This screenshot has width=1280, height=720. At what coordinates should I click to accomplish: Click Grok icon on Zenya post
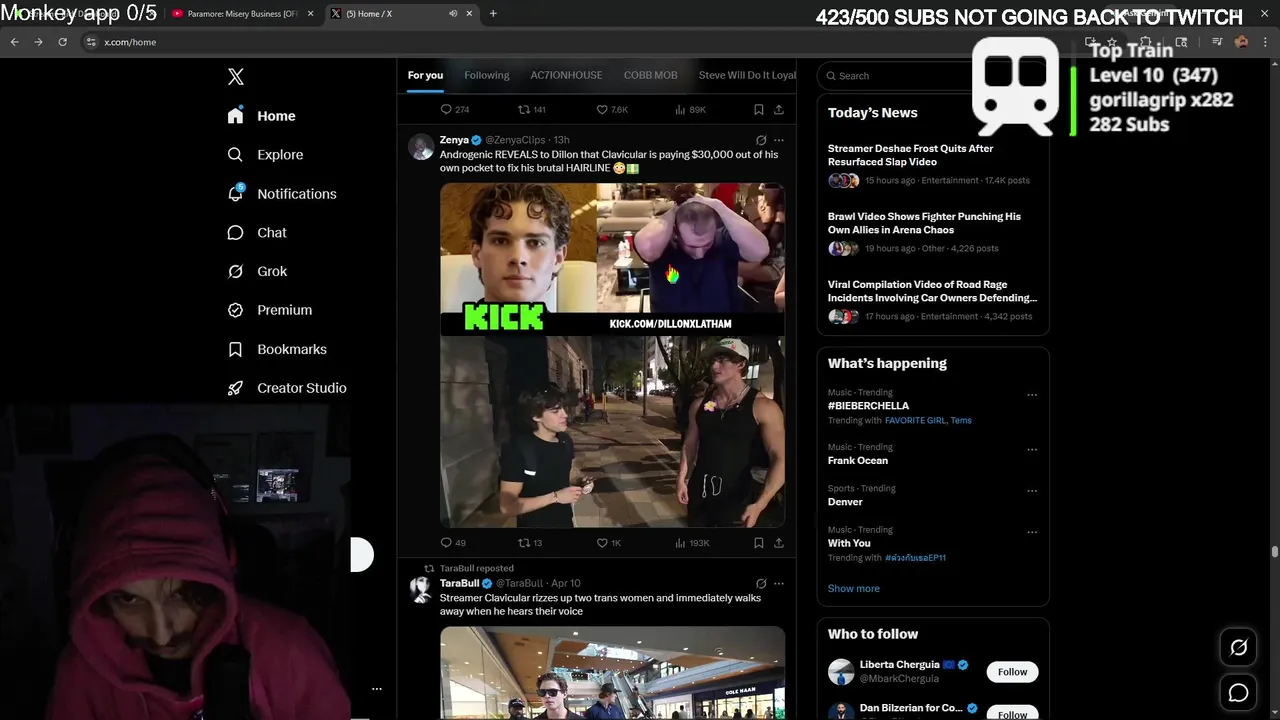(x=761, y=140)
